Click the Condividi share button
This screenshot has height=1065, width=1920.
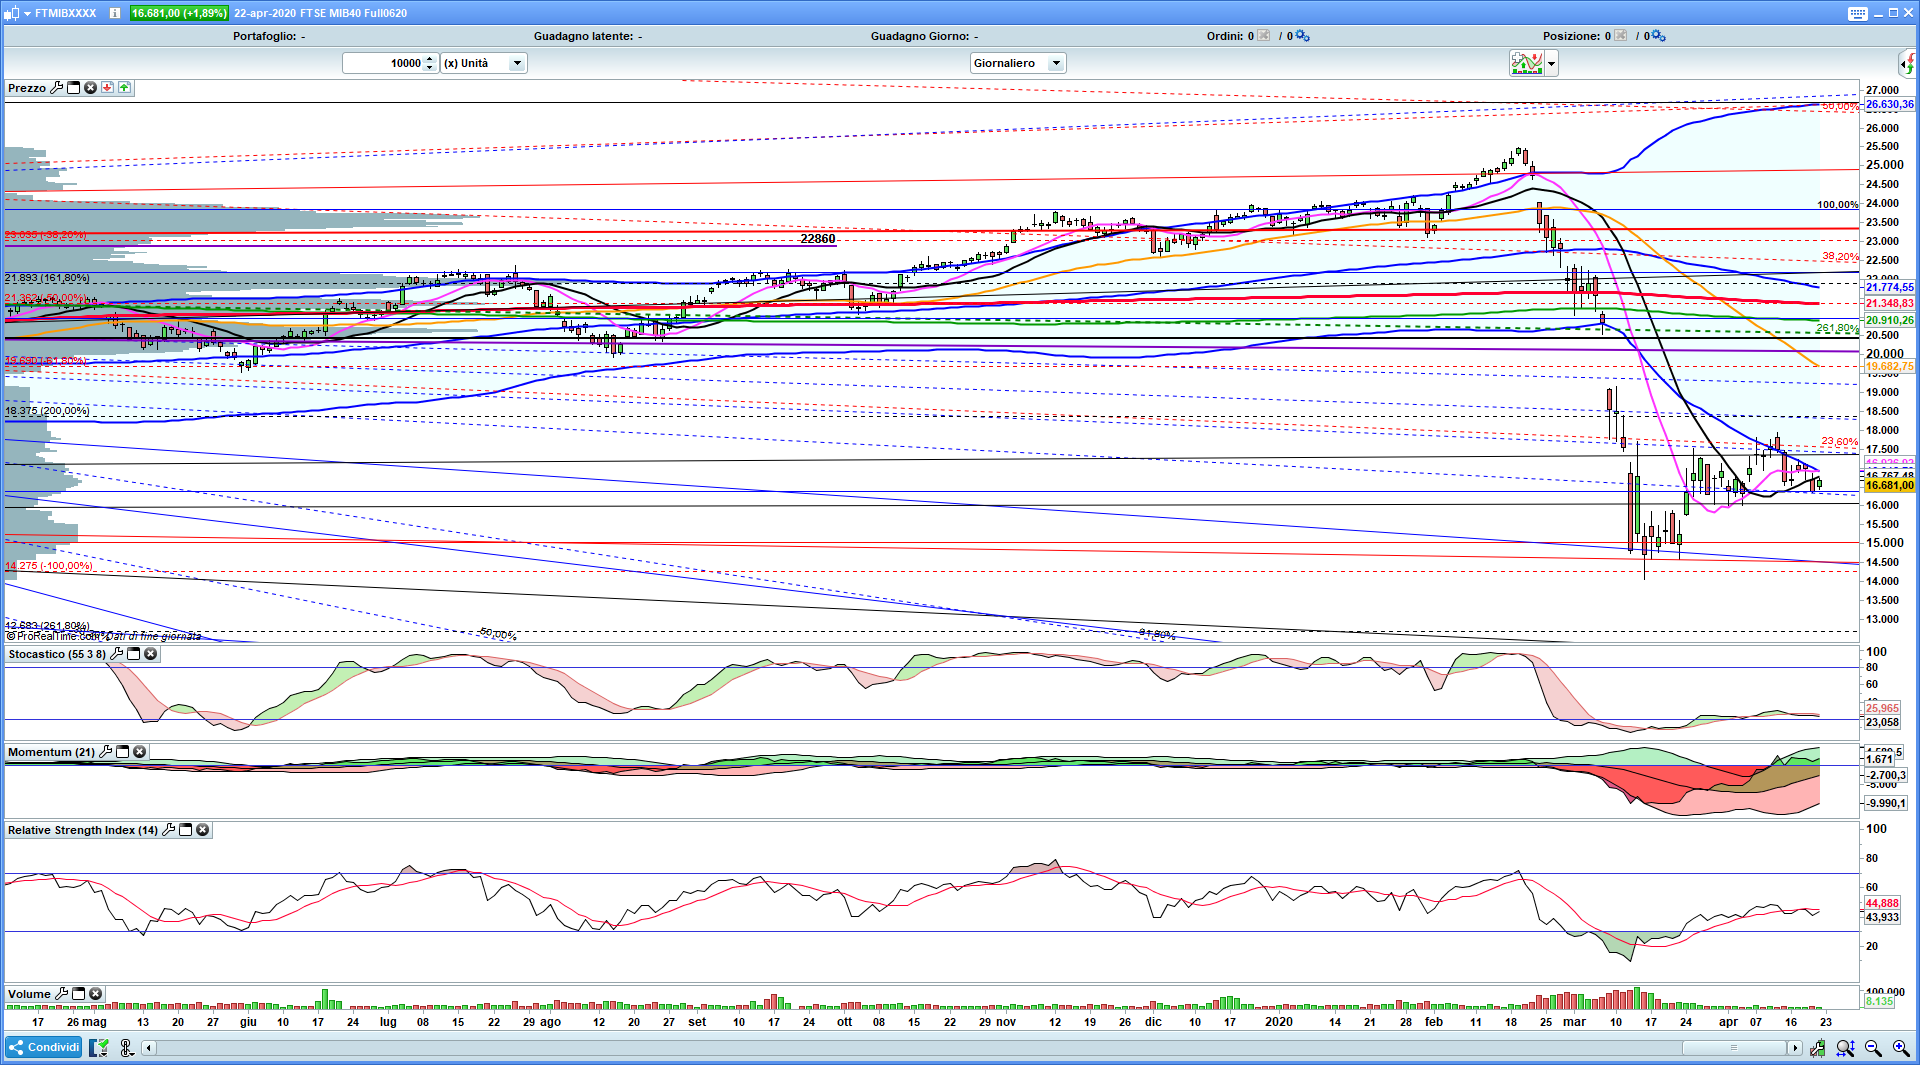click(43, 1047)
